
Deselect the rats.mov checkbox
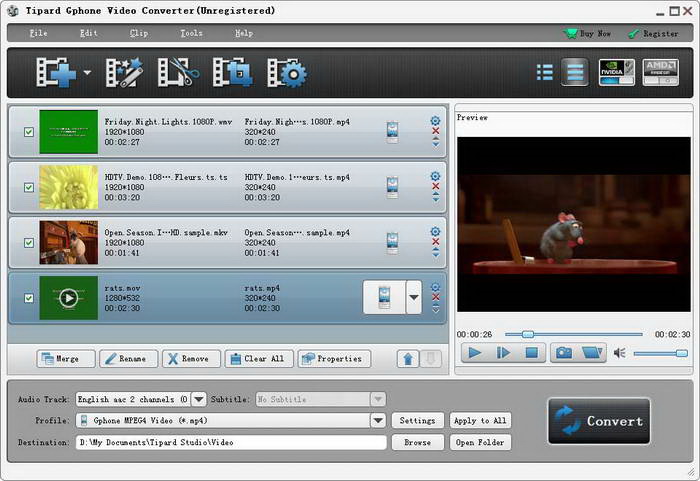(x=28, y=298)
